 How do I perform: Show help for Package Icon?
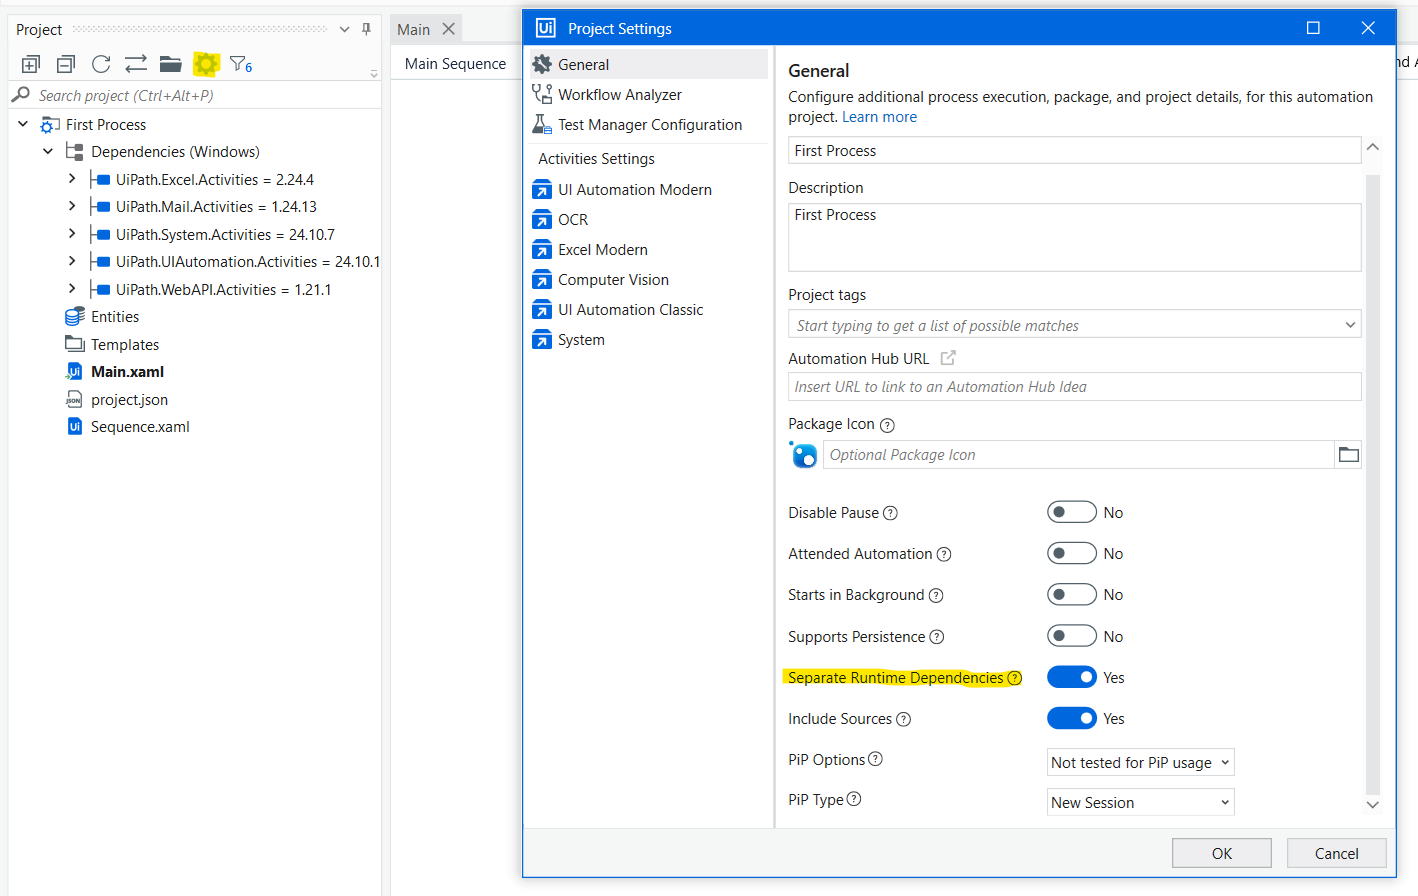click(887, 425)
